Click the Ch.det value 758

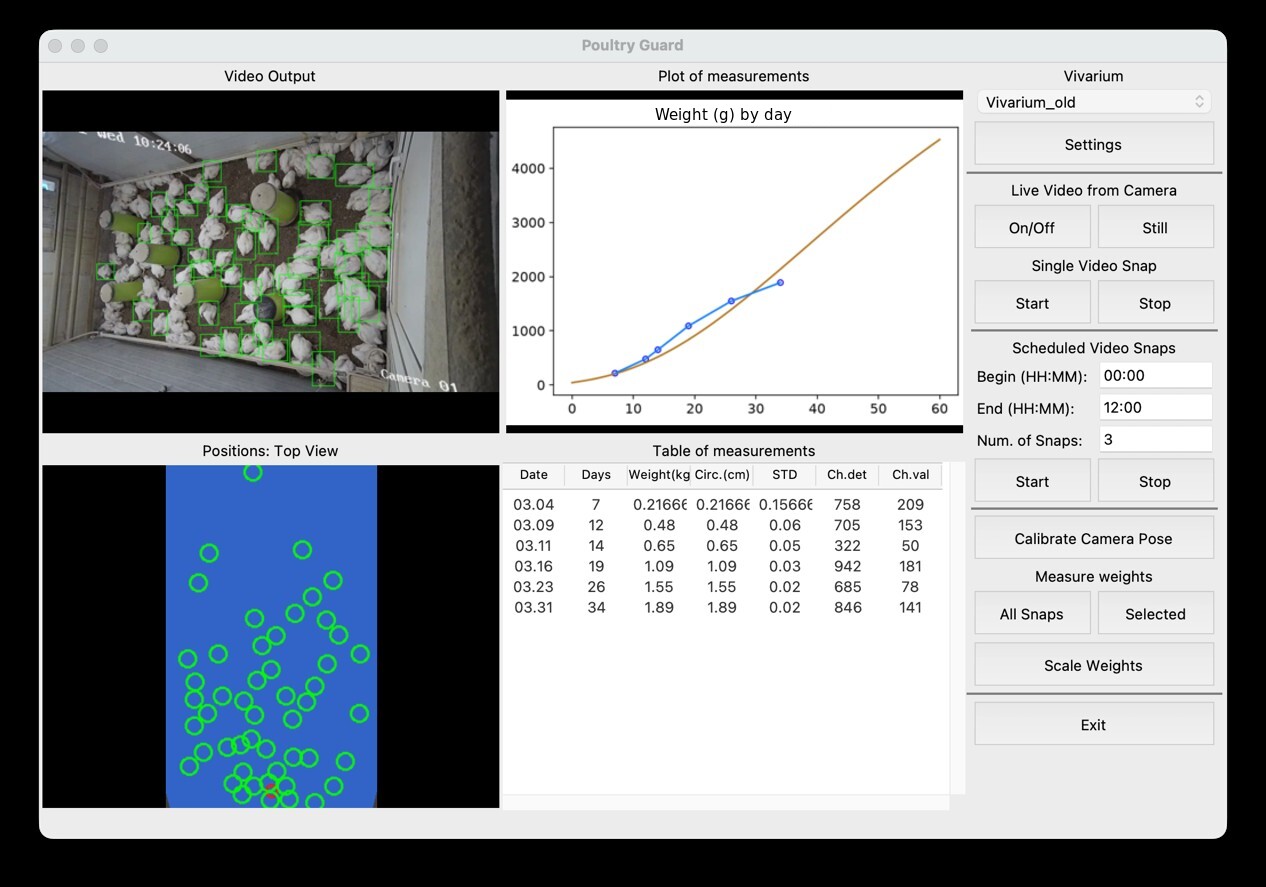point(847,505)
